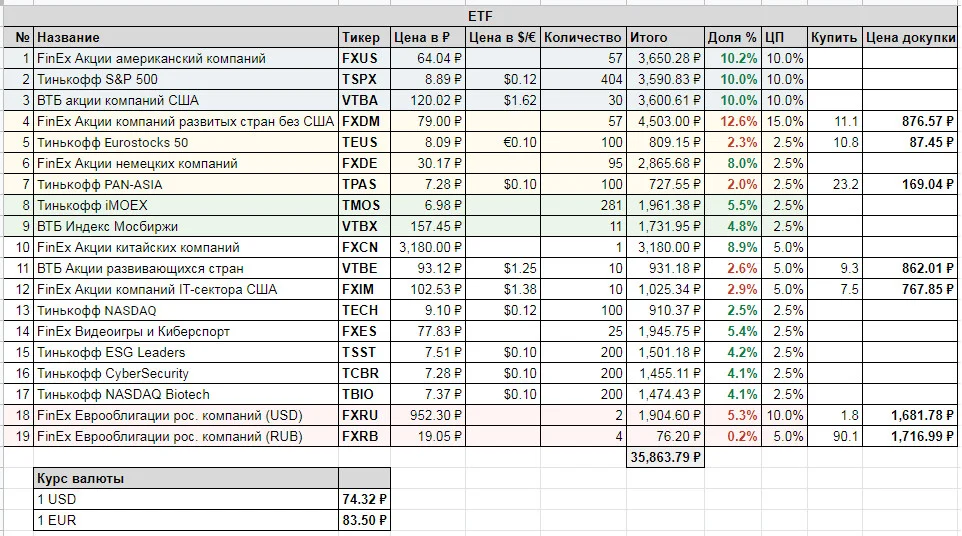Select grand total cell 35,863.79 ₽

[665, 457]
